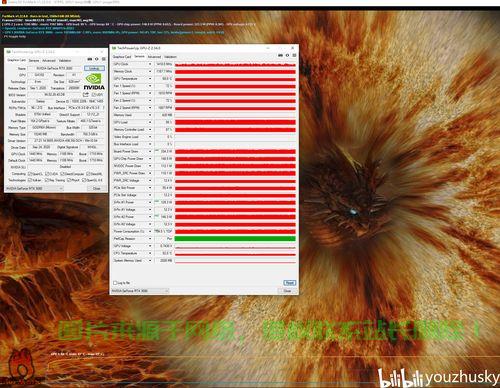The image size is (500, 388).
Task: Open the Fan 2 Speed (%) dropdown arrow
Action: point(150,100)
